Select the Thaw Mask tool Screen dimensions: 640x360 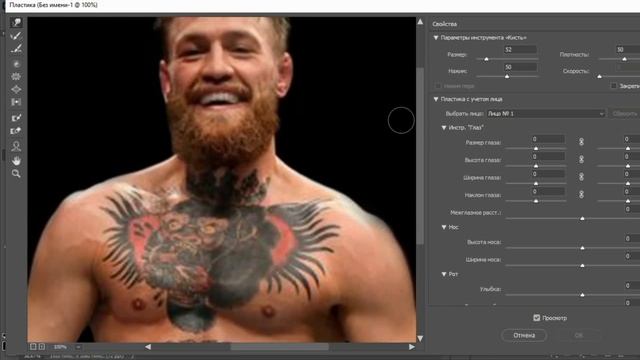[16, 131]
